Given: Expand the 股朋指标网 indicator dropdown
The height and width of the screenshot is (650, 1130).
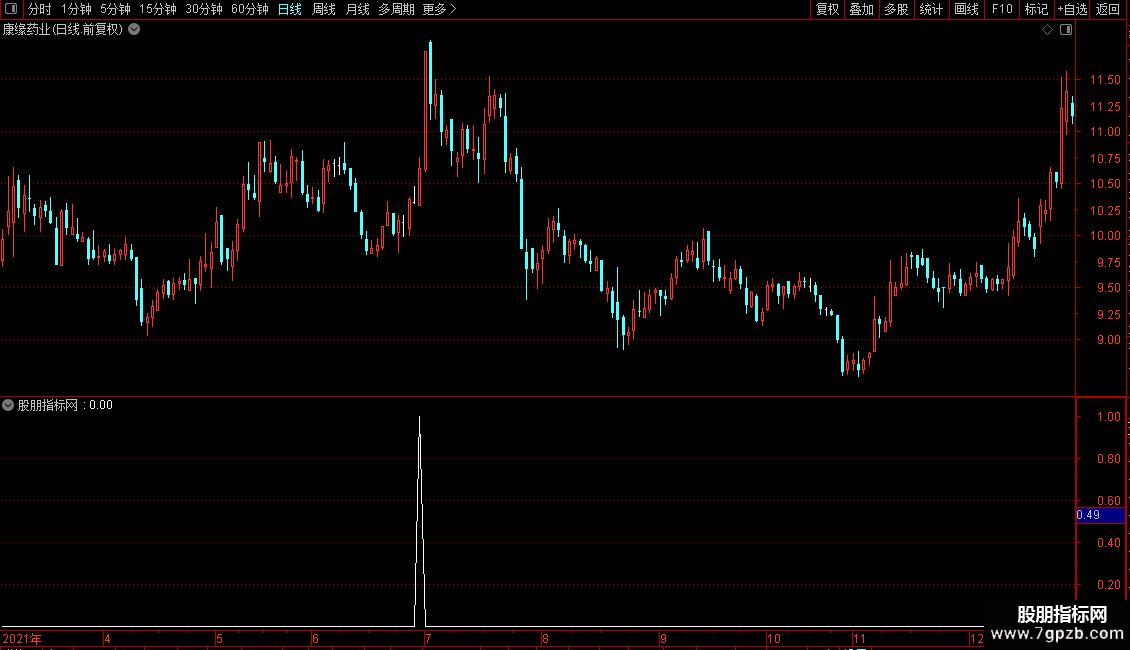Looking at the screenshot, I should click(8, 405).
